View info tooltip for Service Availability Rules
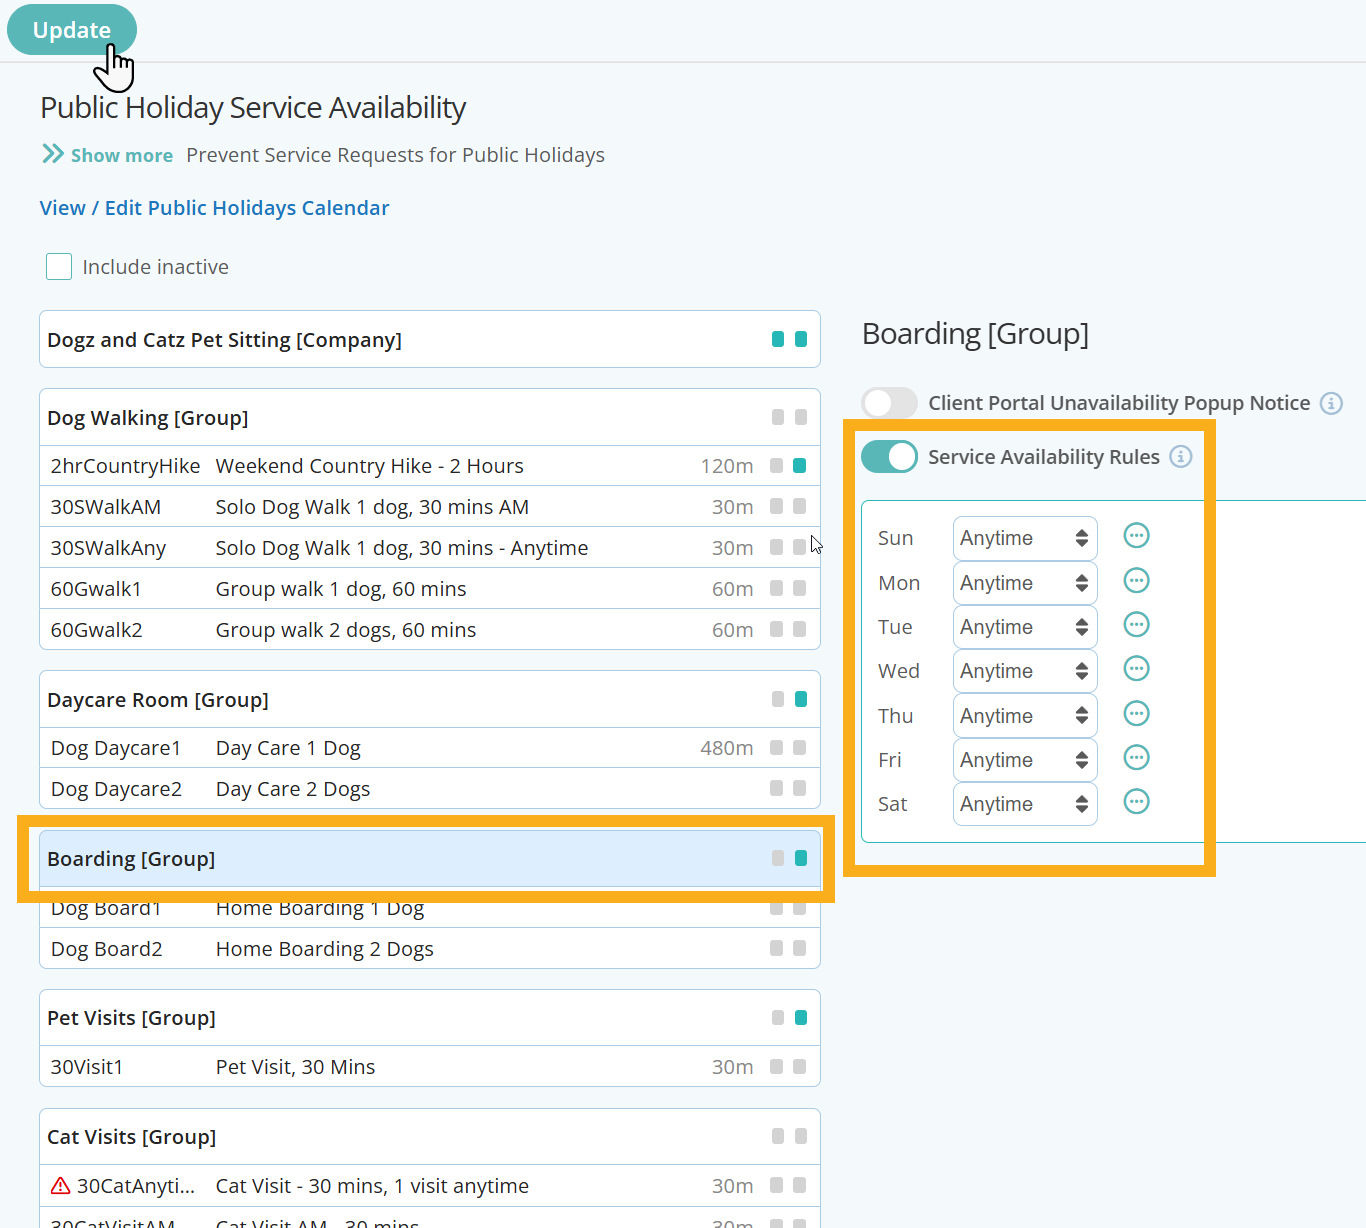The height and width of the screenshot is (1228, 1366). 1181,456
